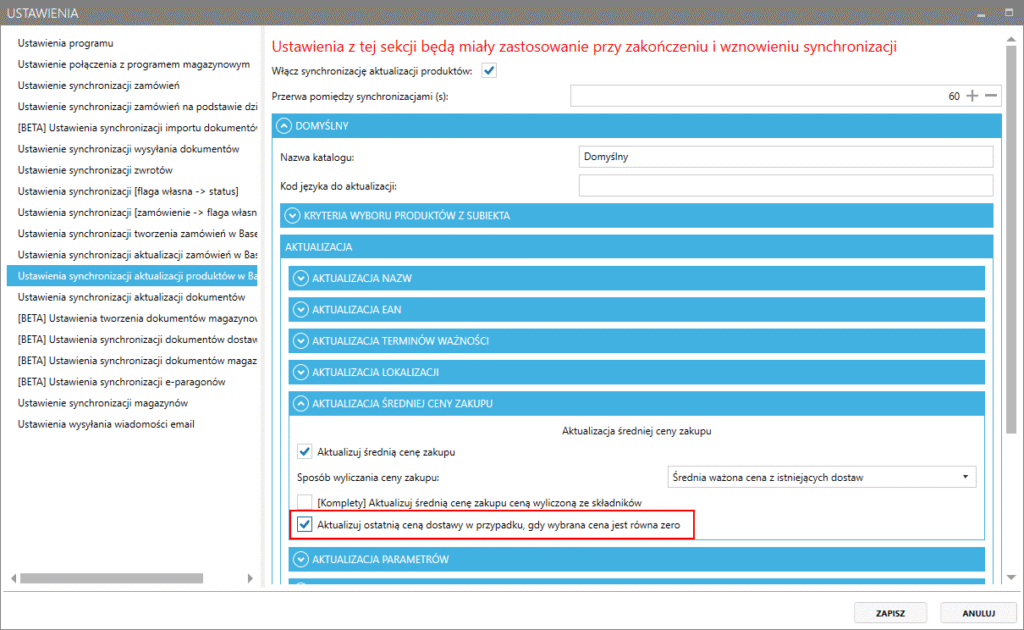1024x630 pixels.
Task: Expand KRYTERIA WYBORU PRODUKTÓW Z SUBIEKTA section
Action: pyautogui.click(x=293, y=215)
